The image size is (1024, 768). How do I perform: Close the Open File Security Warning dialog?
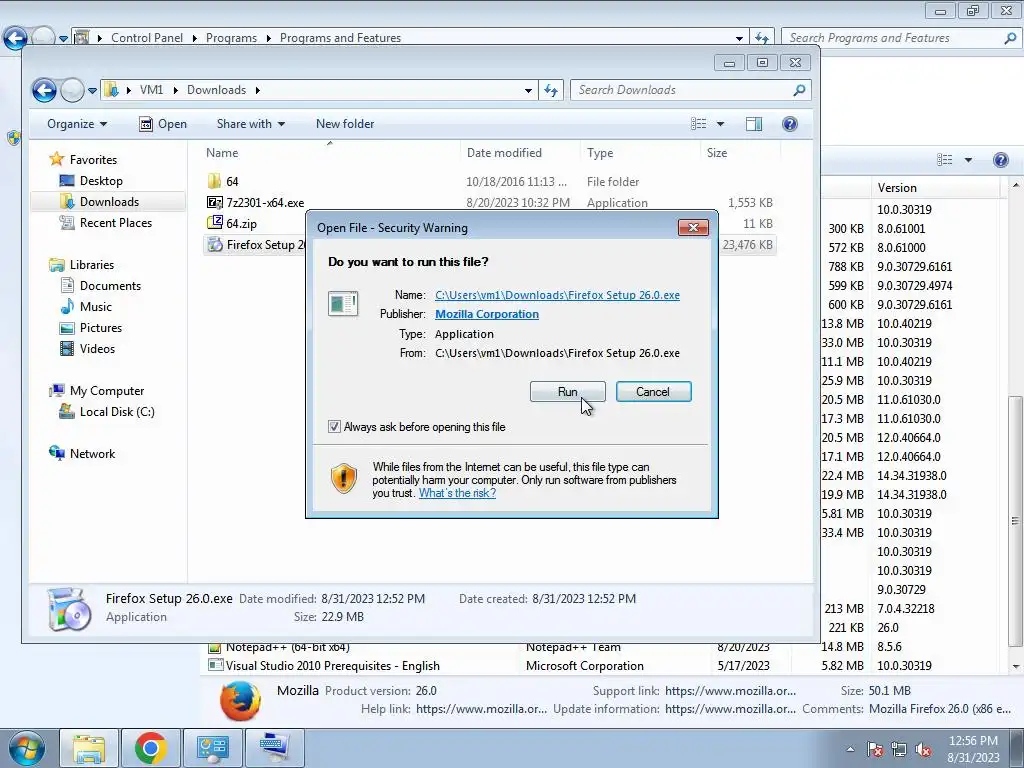point(693,227)
